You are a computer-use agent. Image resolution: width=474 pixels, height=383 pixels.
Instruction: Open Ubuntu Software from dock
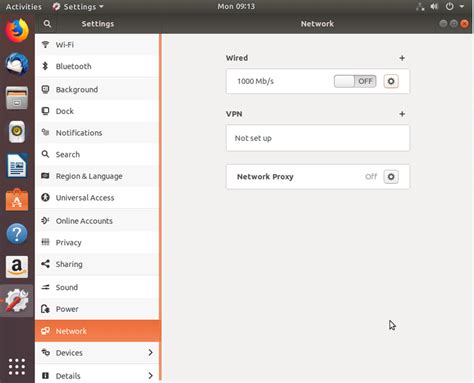[17, 200]
